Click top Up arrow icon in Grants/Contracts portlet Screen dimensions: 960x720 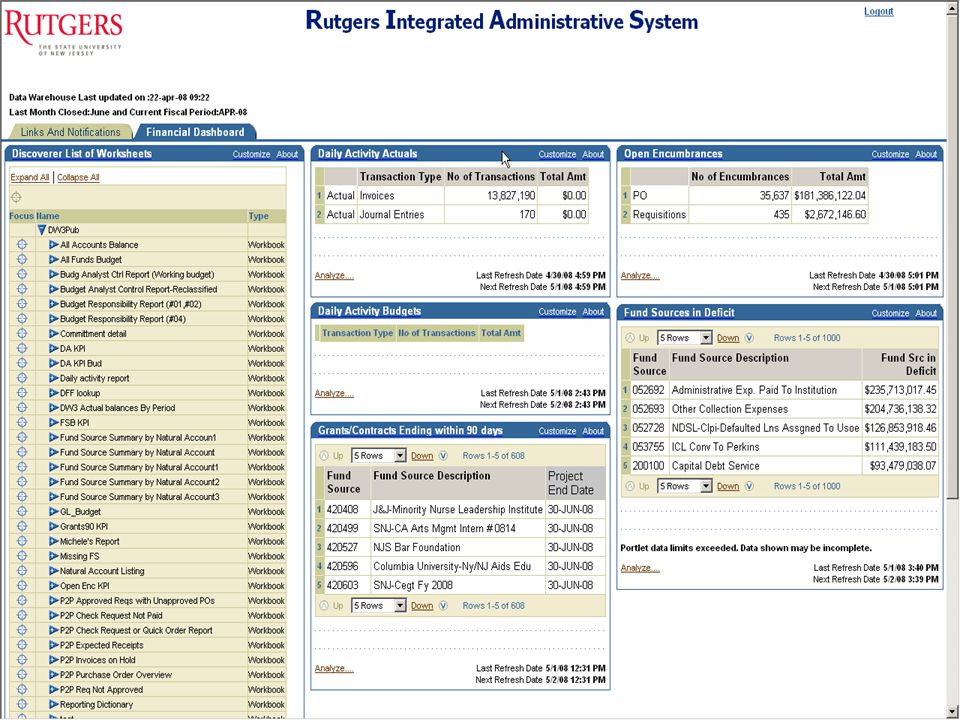pyautogui.click(x=324, y=456)
